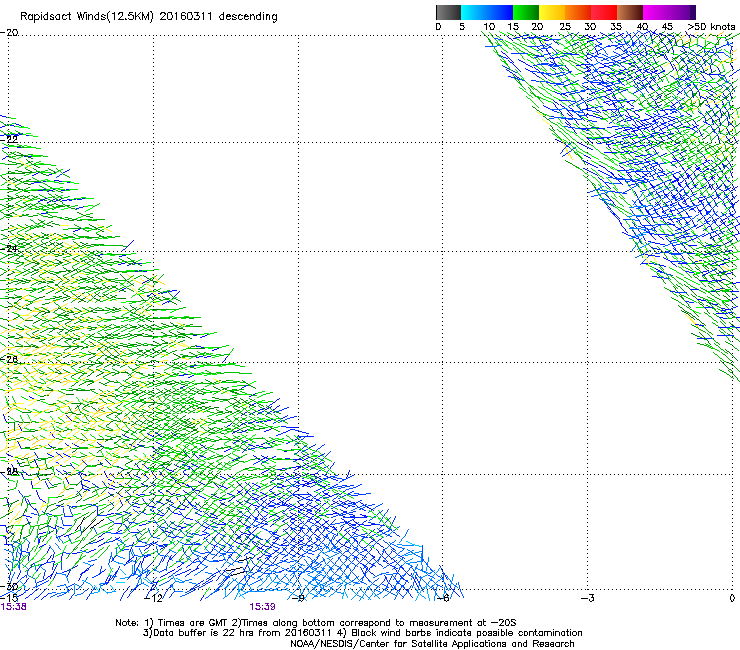Image resolution: width=740 pixels, height=650 pixels.
Task: Click the '-20' latitude axis label
Action: 9,33
